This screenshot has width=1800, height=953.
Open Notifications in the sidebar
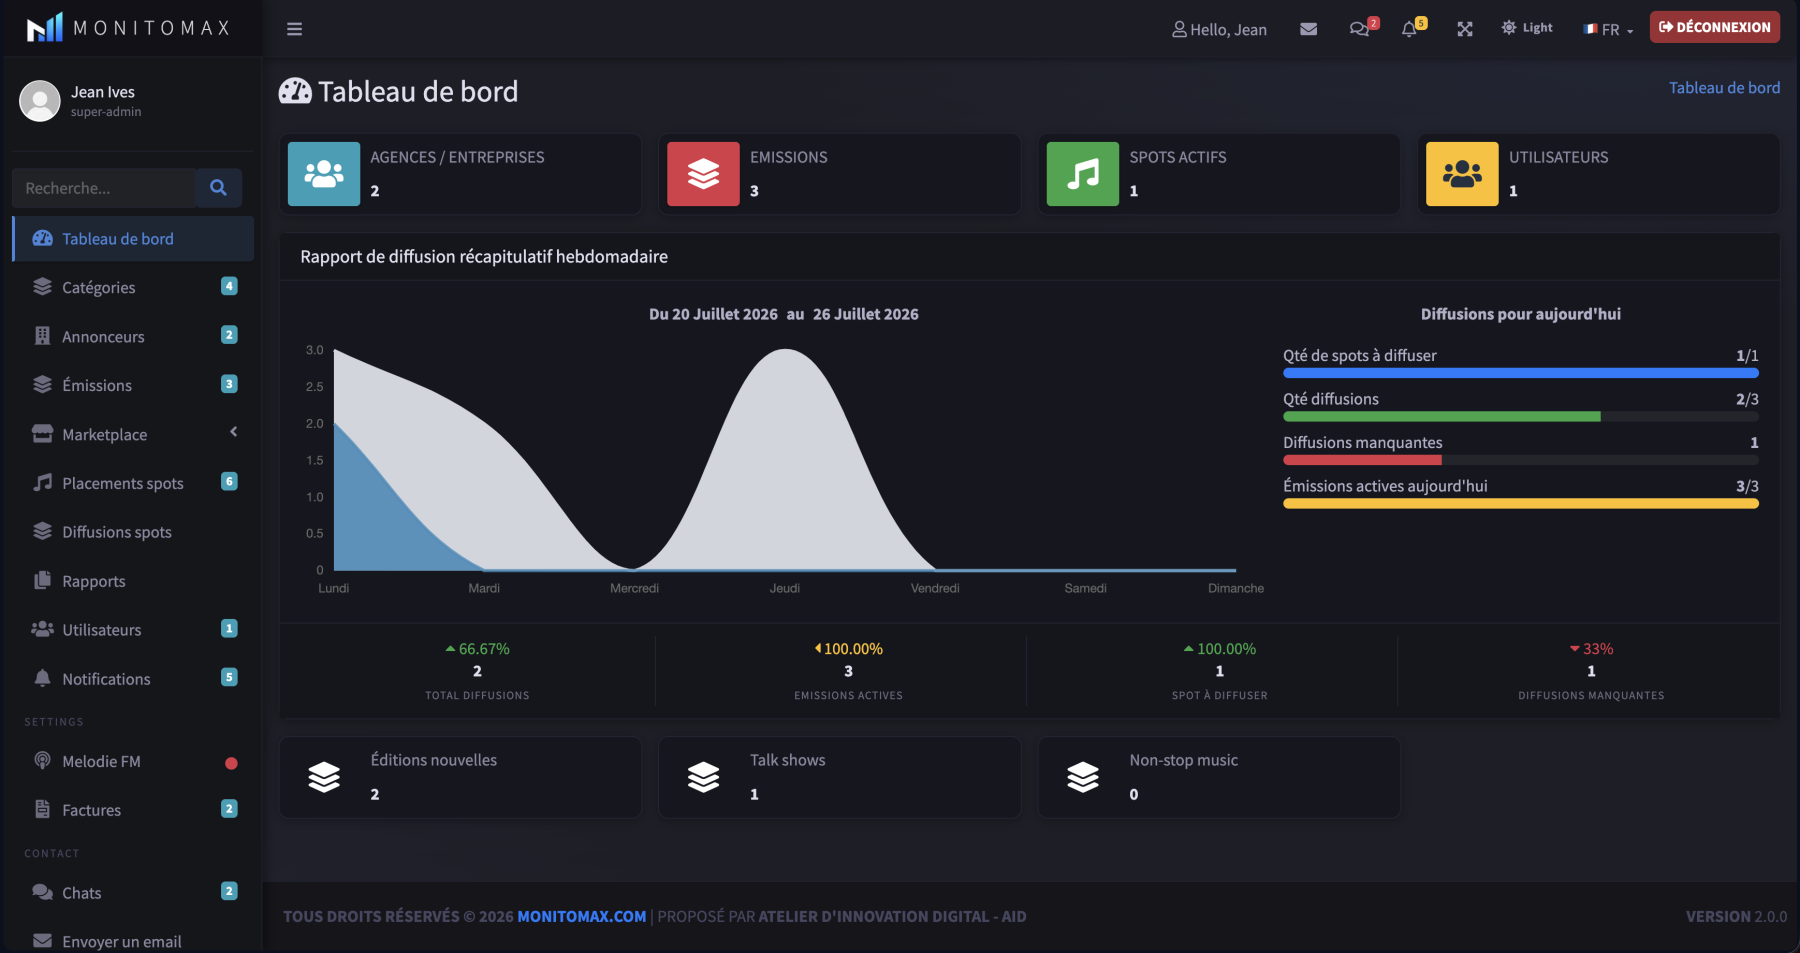pyautogui.click(x=132, y=679)
